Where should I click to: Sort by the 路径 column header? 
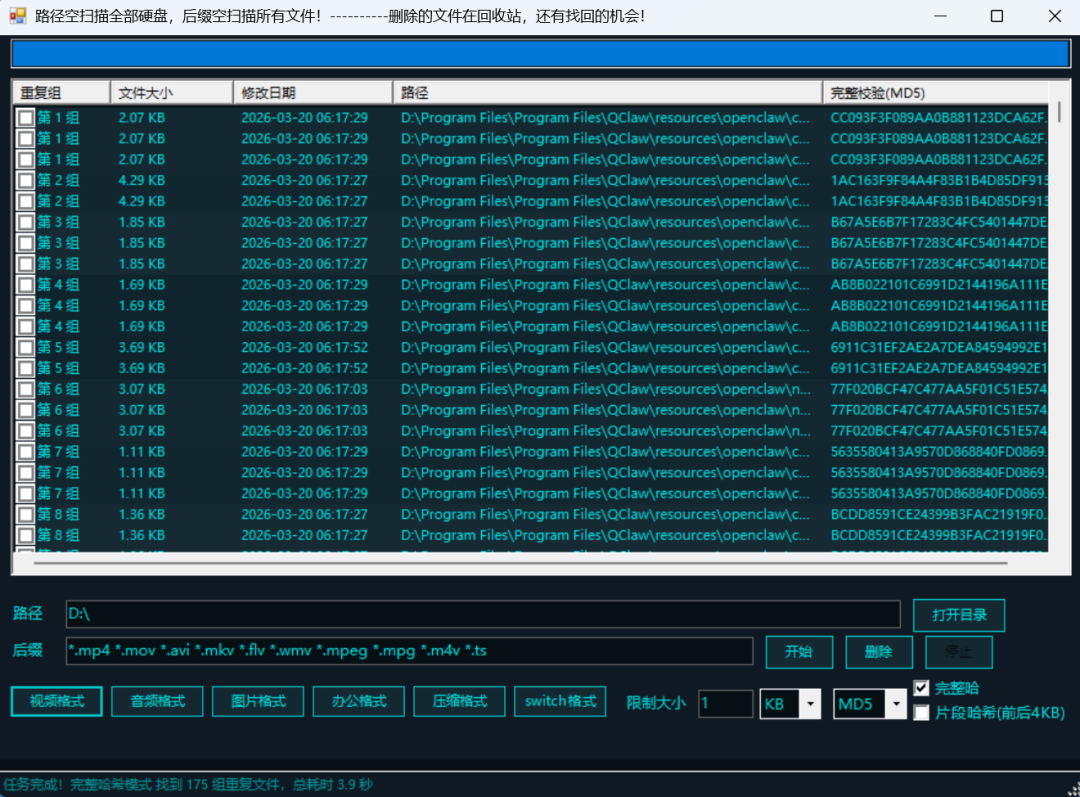click(x=608, y=92)
